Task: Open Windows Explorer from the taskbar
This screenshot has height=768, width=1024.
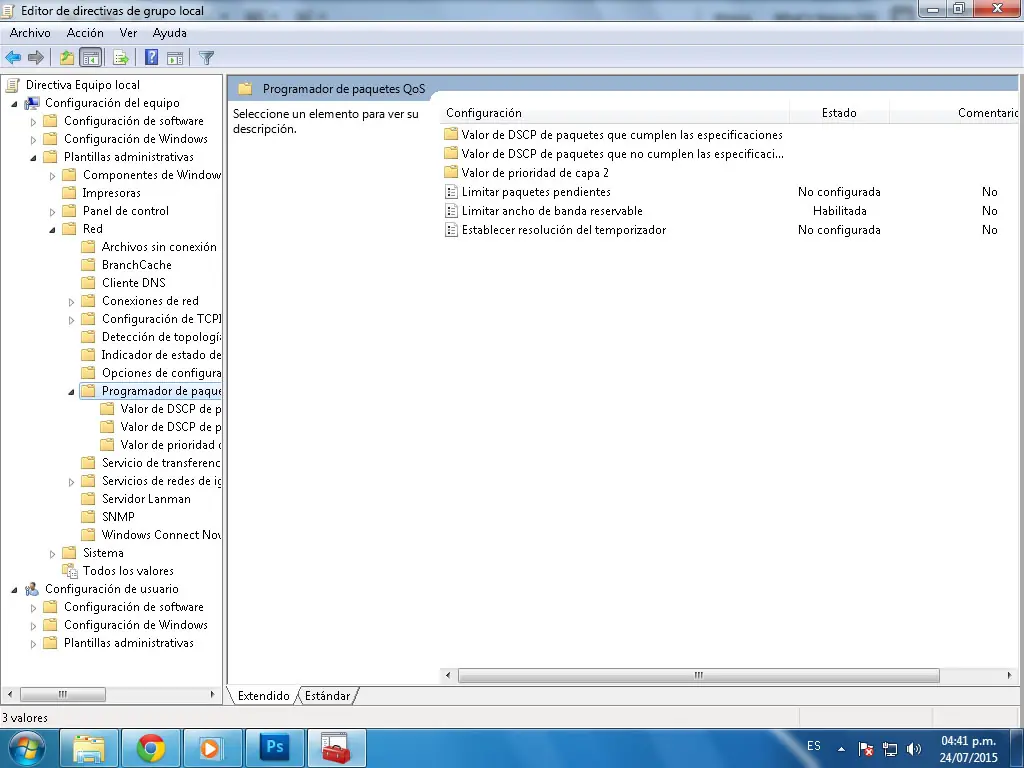Action: (x=89, y=748)
